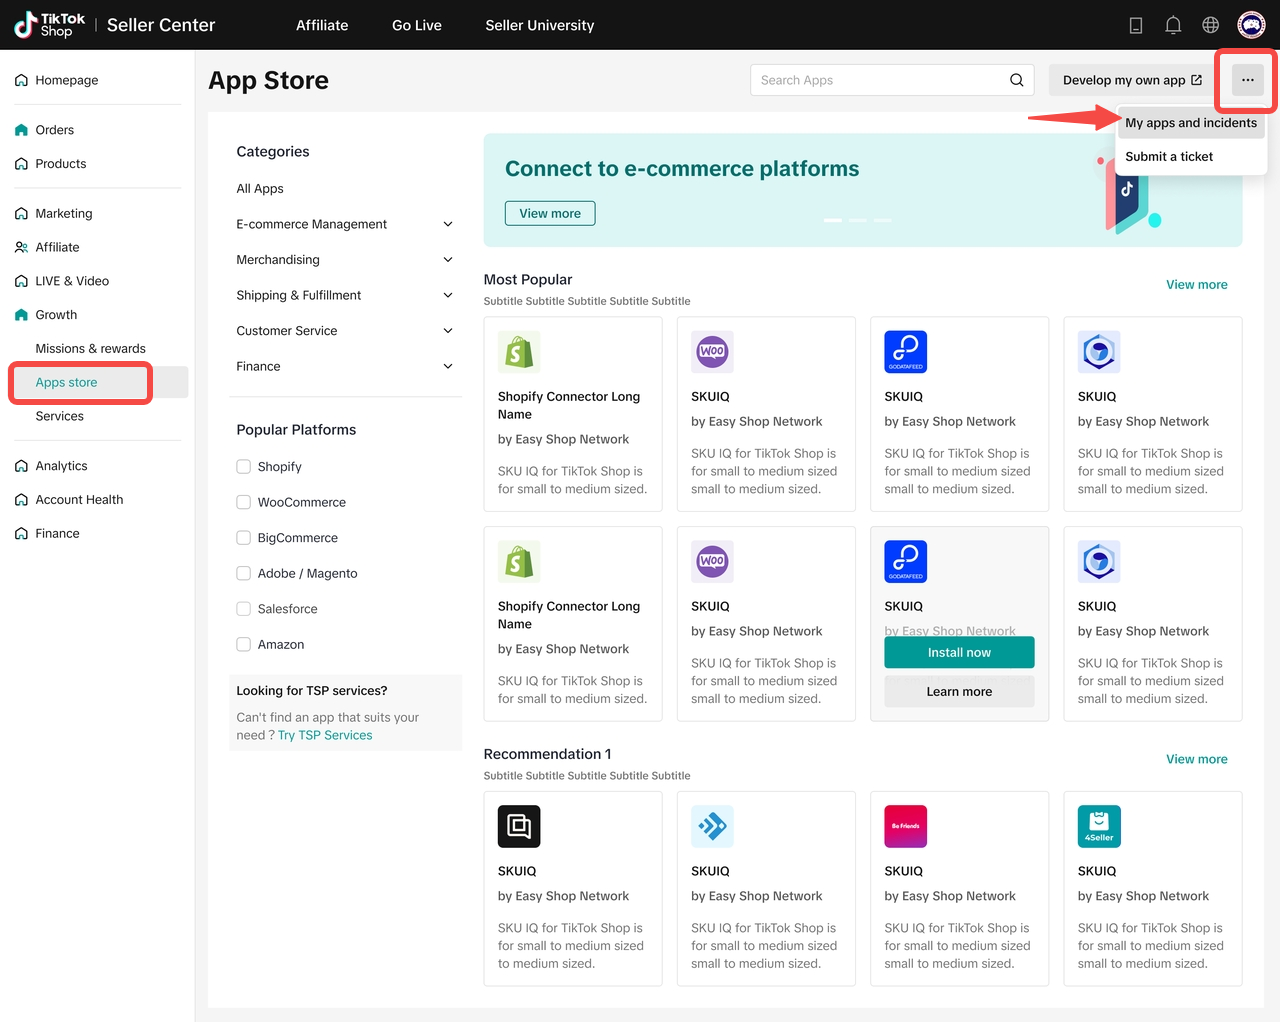Tick the Amazon checkbox
Viewport: 1280px width, 1022px height.
[x=243, y=645]
